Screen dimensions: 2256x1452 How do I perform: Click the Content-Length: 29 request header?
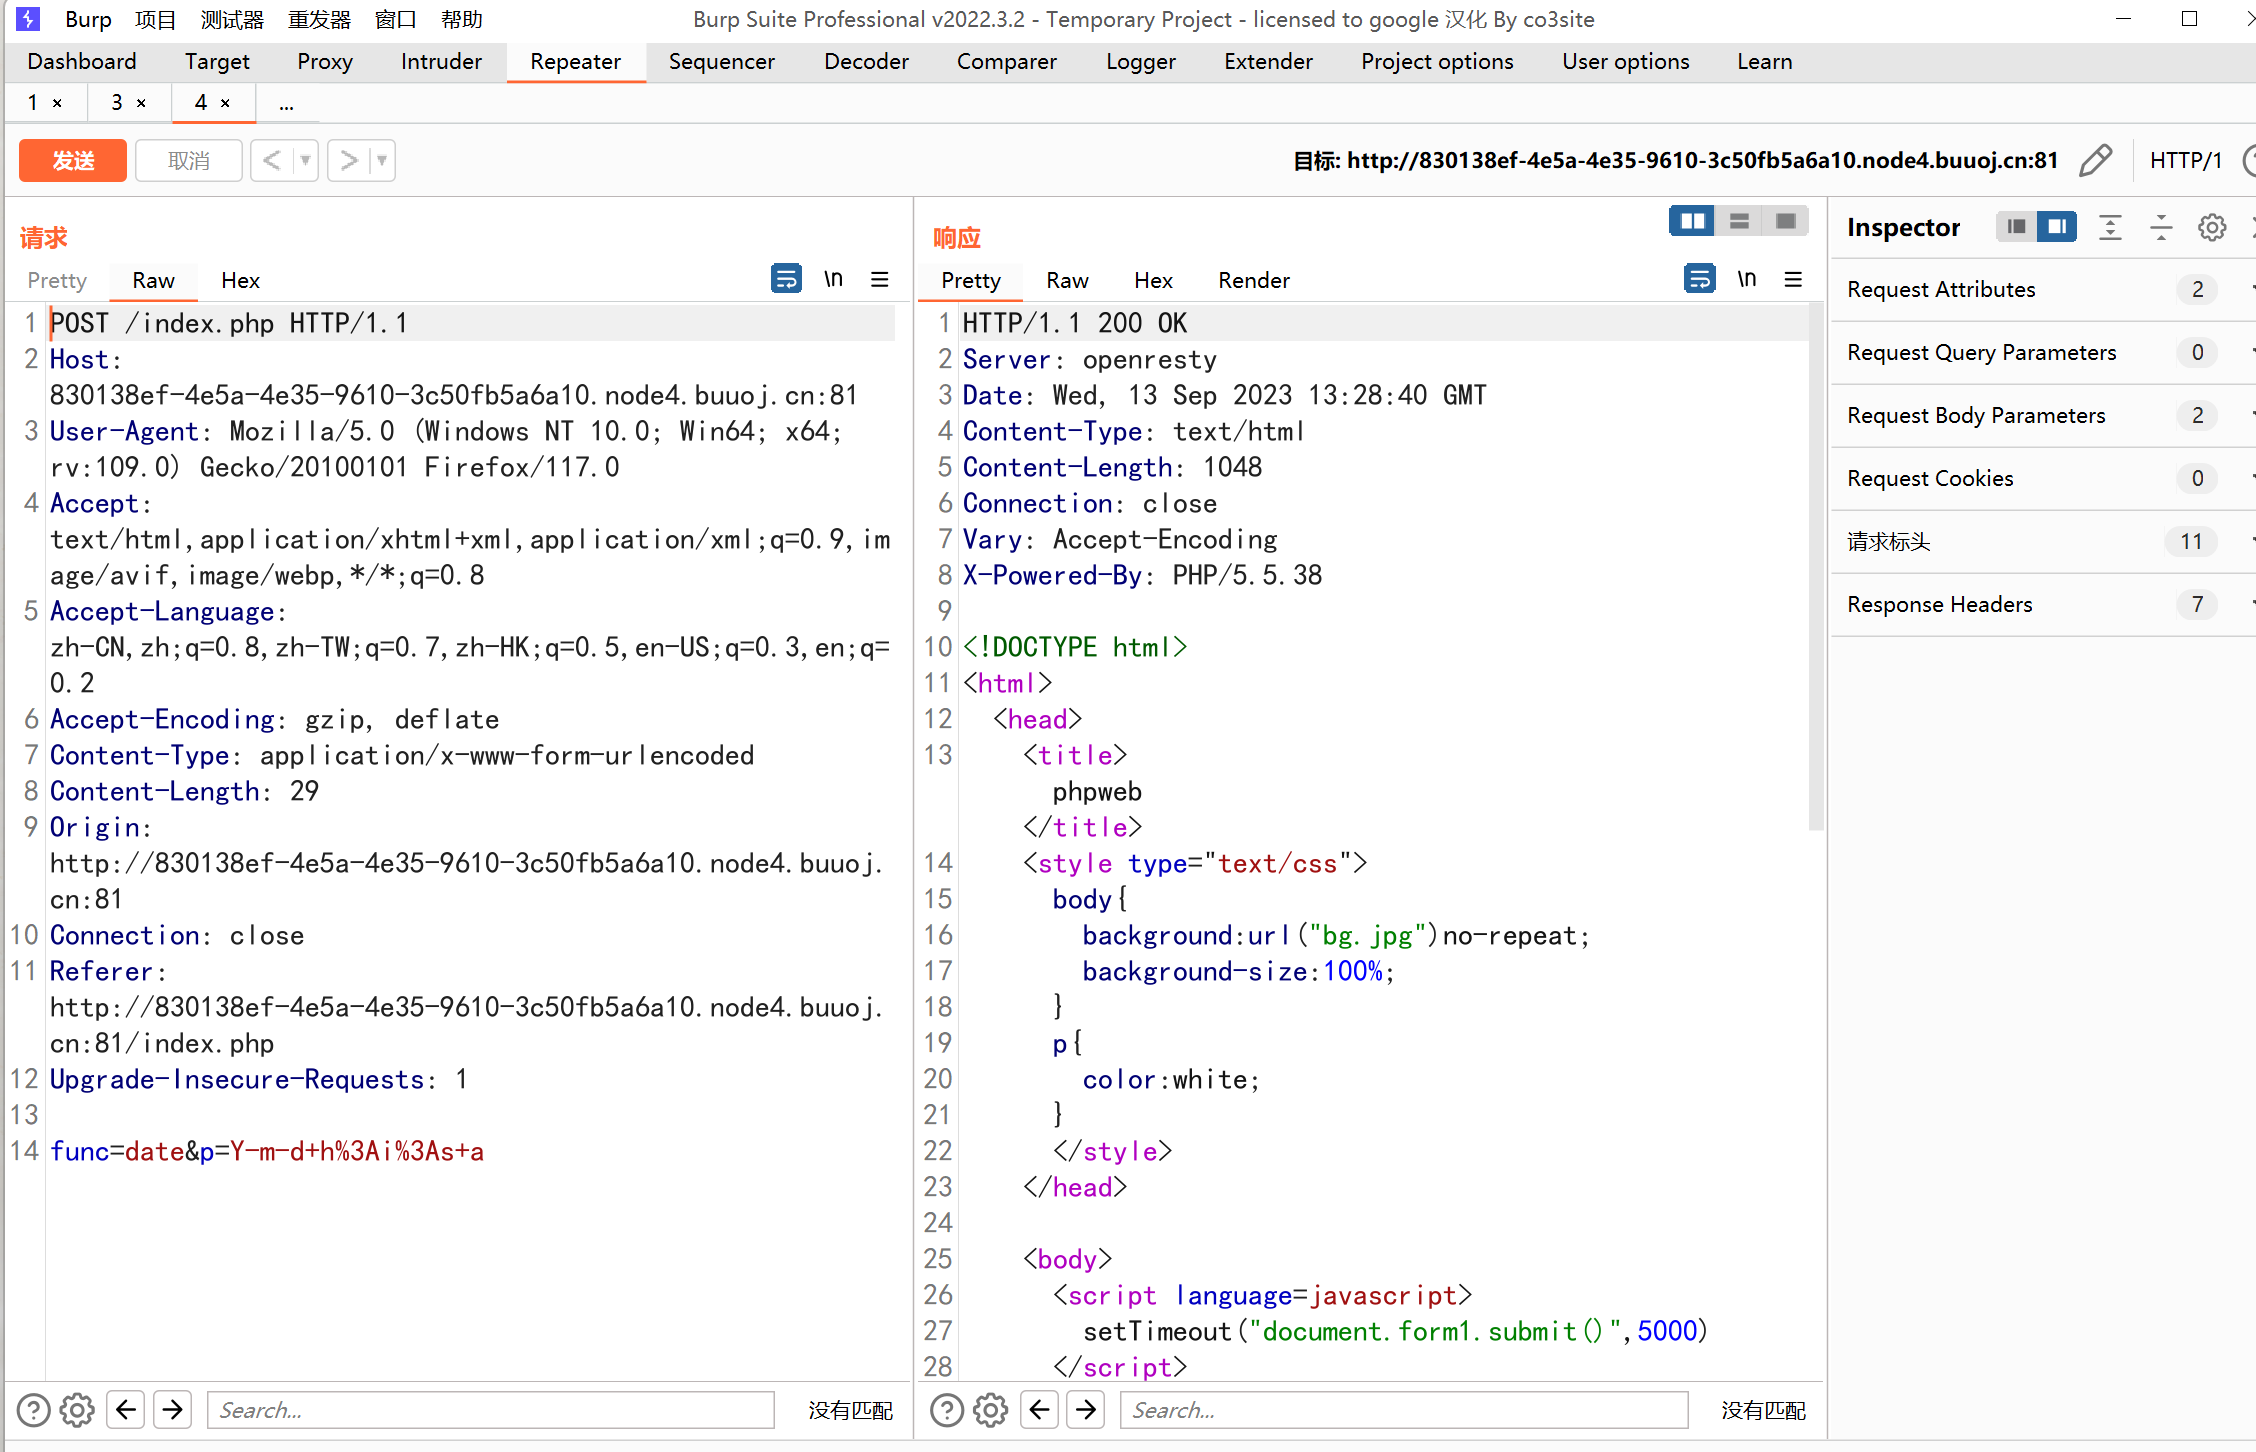click(184, 791)
